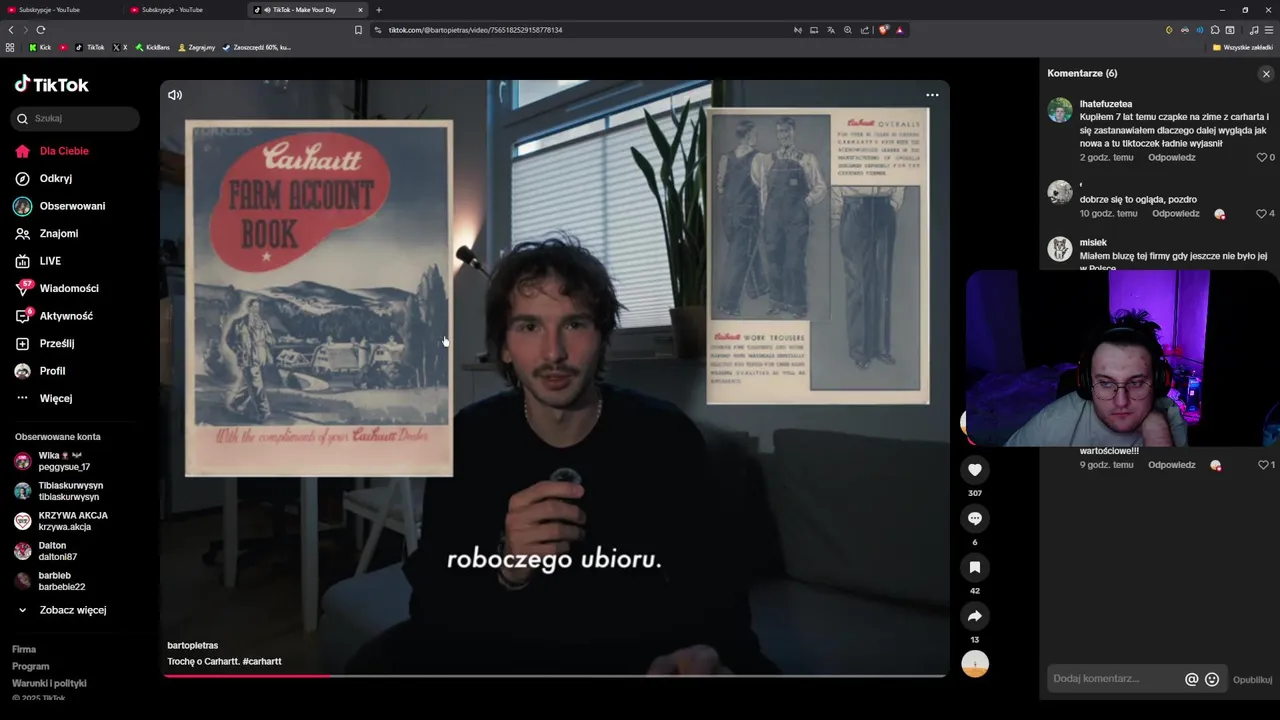Open the three-dot video options menu
Screen dimensions: 1280x720
tap(932, 95)
